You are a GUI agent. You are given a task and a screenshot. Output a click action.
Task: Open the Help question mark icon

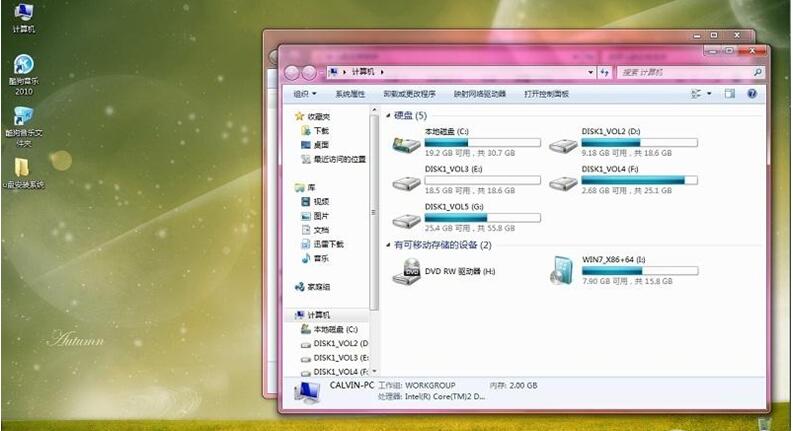click(752, 94)
